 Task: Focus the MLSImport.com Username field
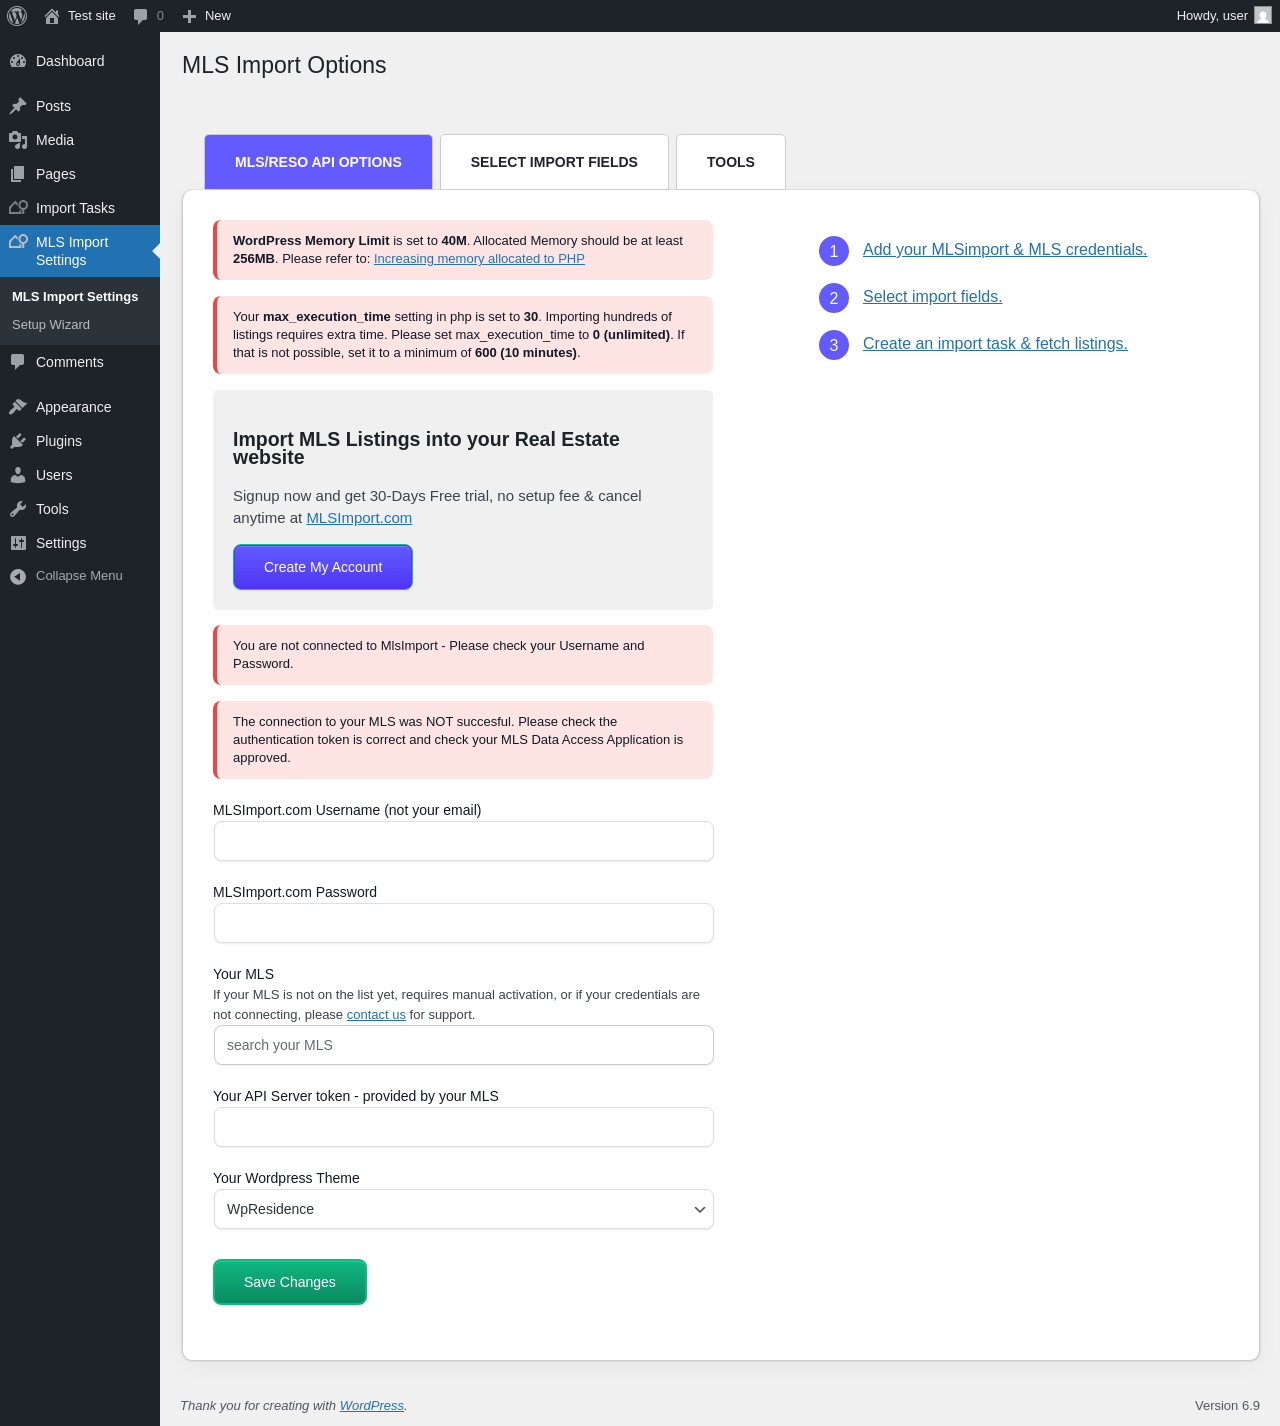click(464, 841)
